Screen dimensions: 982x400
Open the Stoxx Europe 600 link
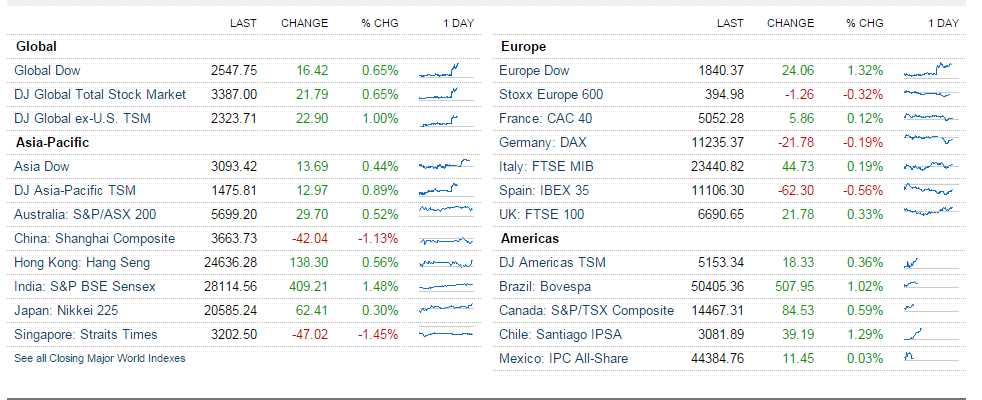(x=551, y=94)
